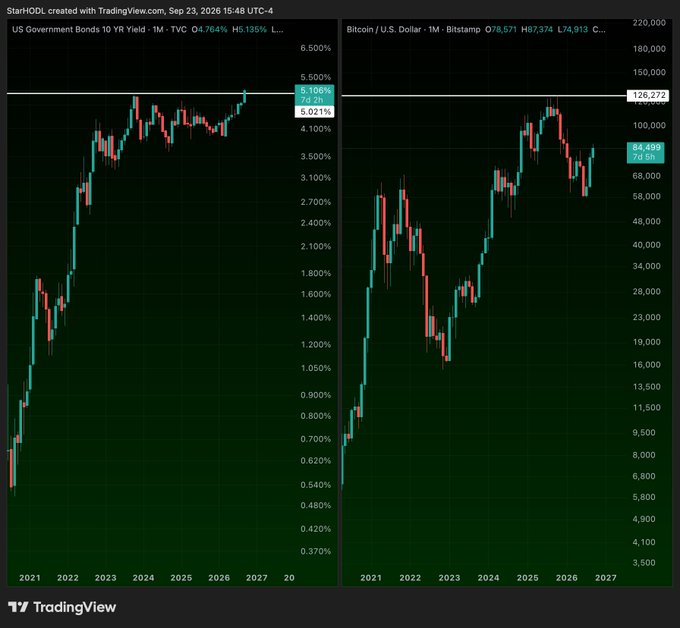This screenshot has height=628, width=680.
Task: Click the 40,000 level on Bitcoin price axis
Action: (x=647, y=245)
